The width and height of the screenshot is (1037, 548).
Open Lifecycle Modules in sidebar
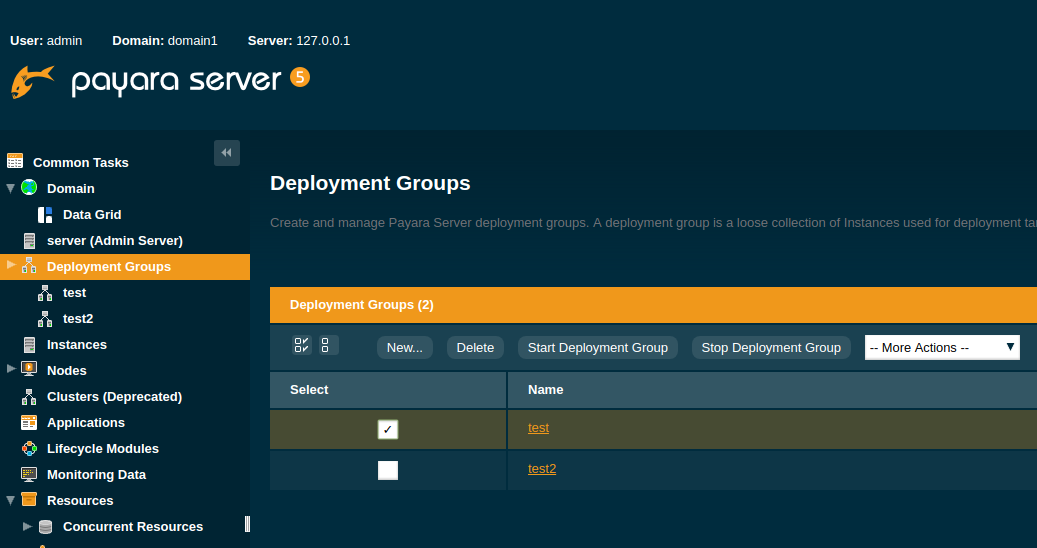point(103,448)
